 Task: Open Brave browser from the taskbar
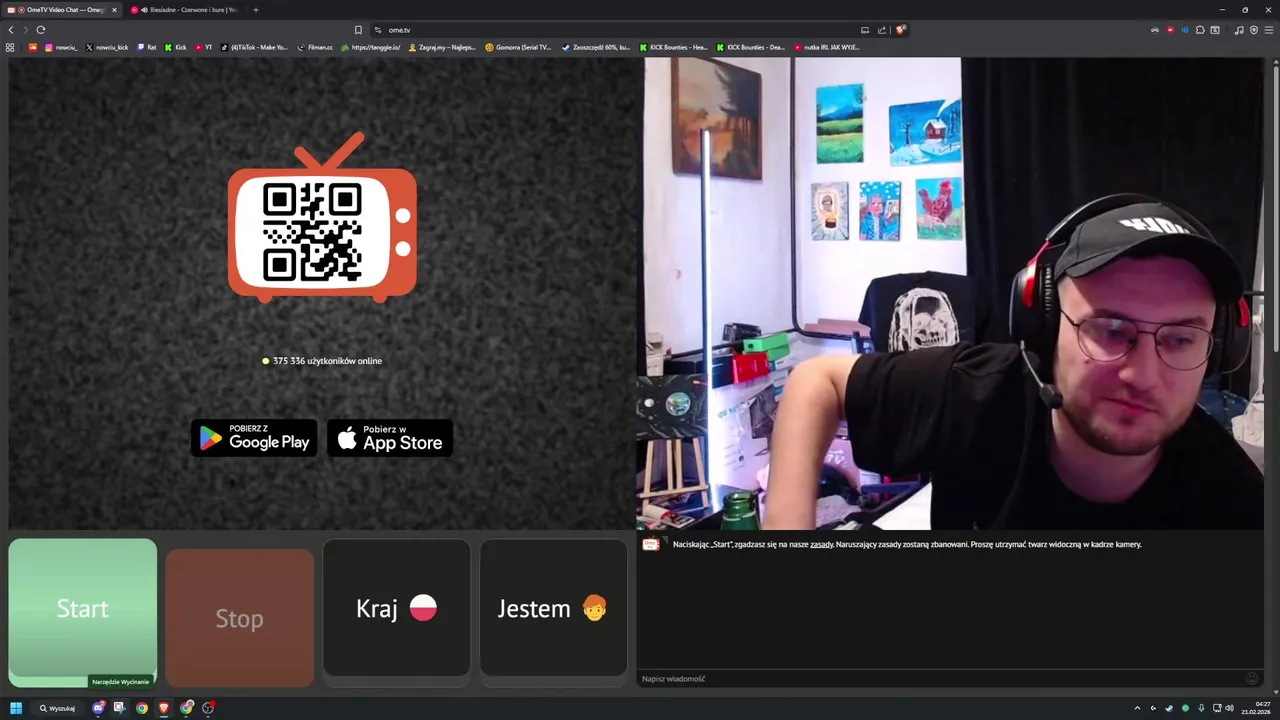pos(164,708)
